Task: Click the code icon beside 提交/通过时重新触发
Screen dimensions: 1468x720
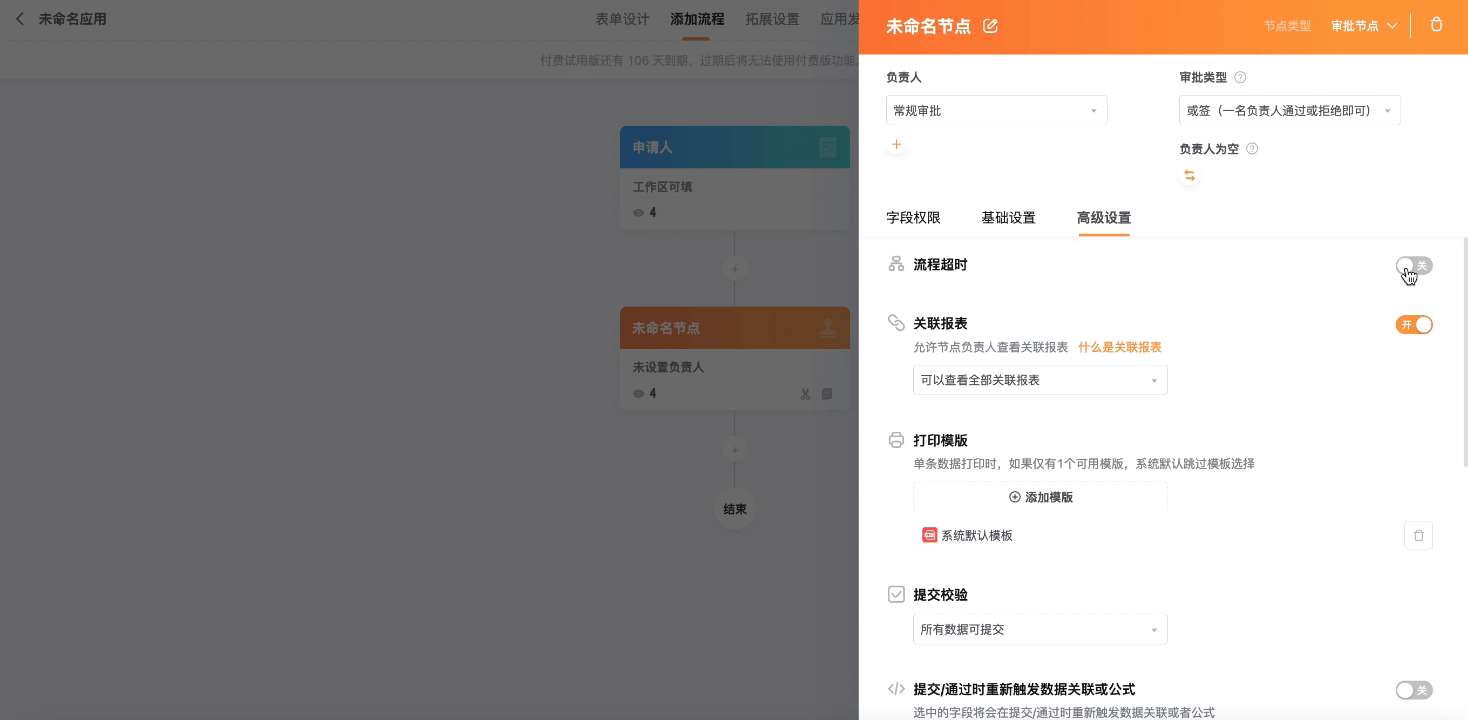Action: 896,689
